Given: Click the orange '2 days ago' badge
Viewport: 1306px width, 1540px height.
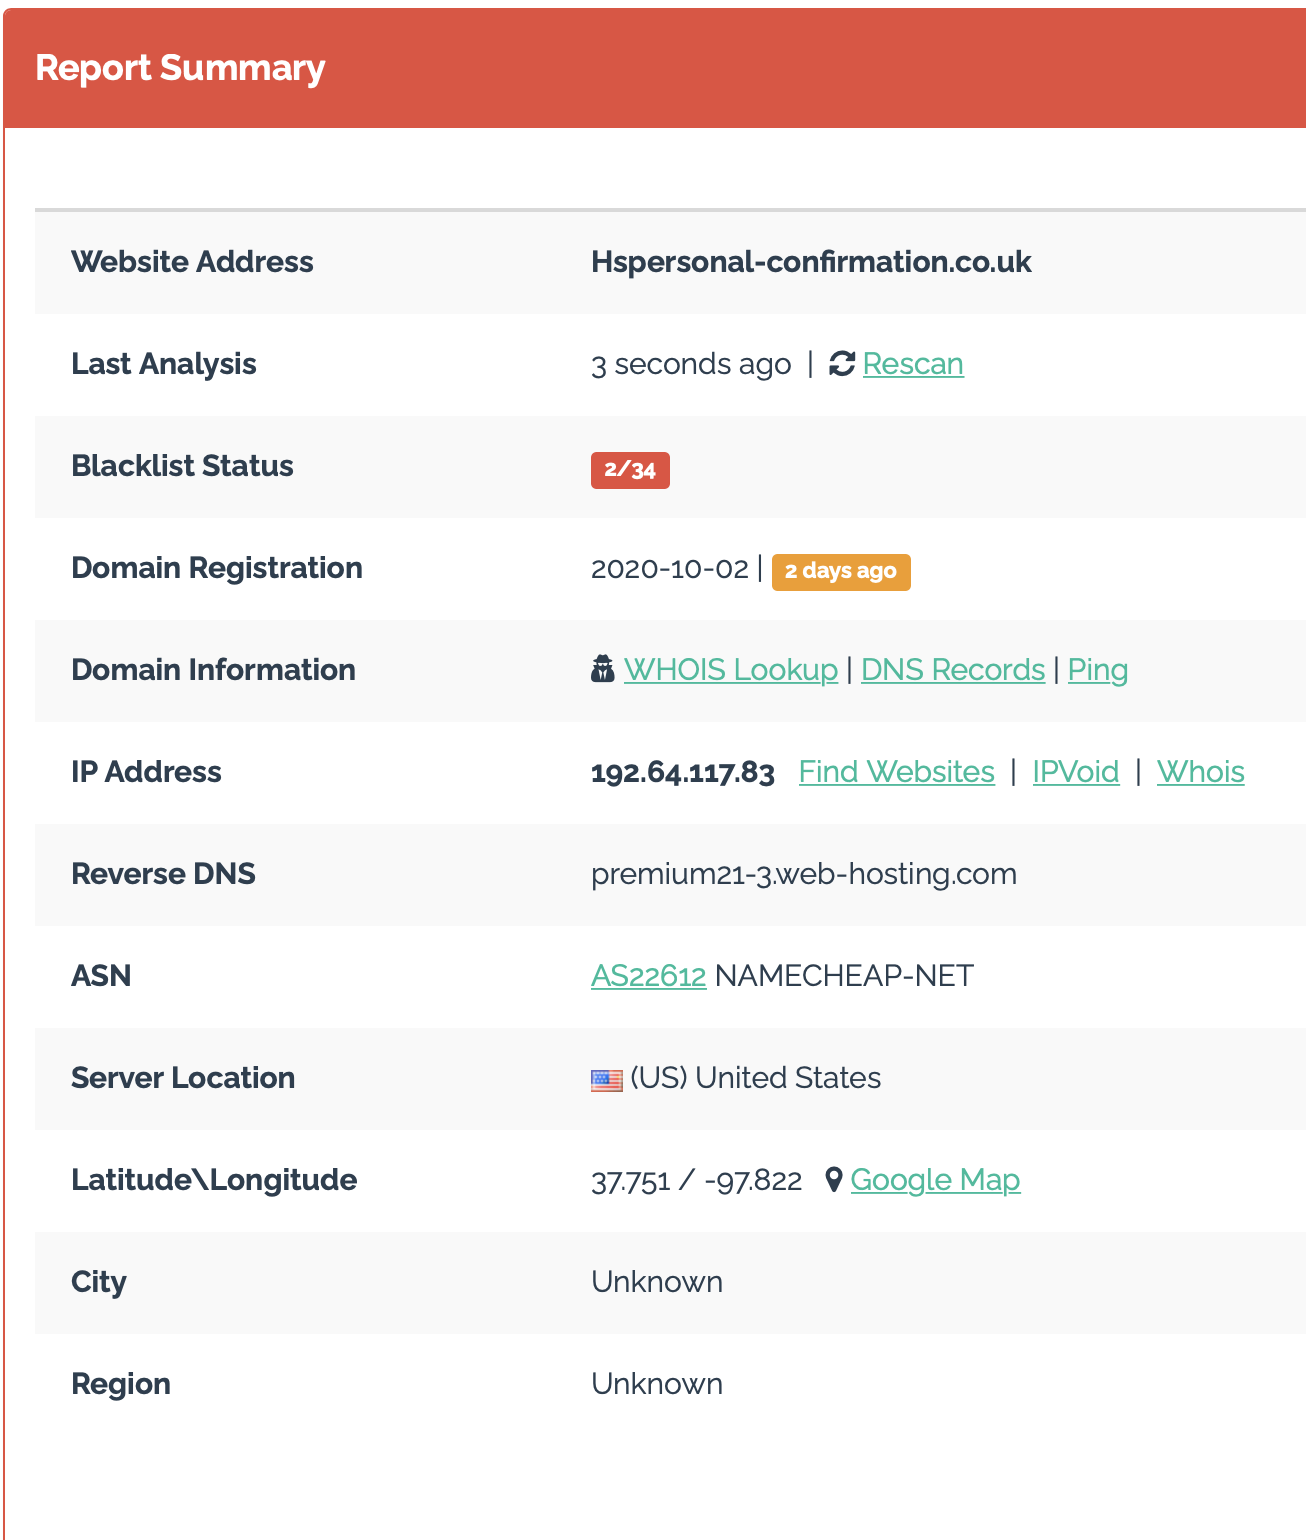Looking at the screenshot, I should 840,572.
